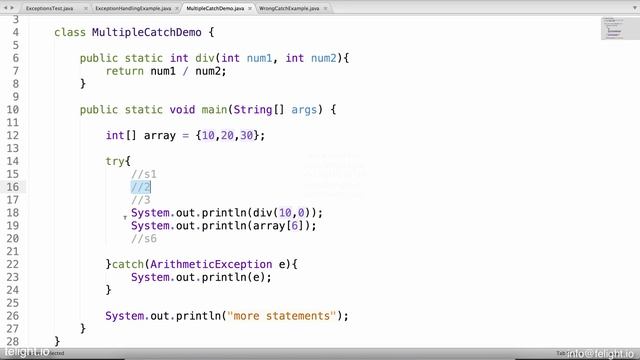Switch to the ExceptionsTest.java tab
This screenshot has height=360, width=640.
(49, 8)
